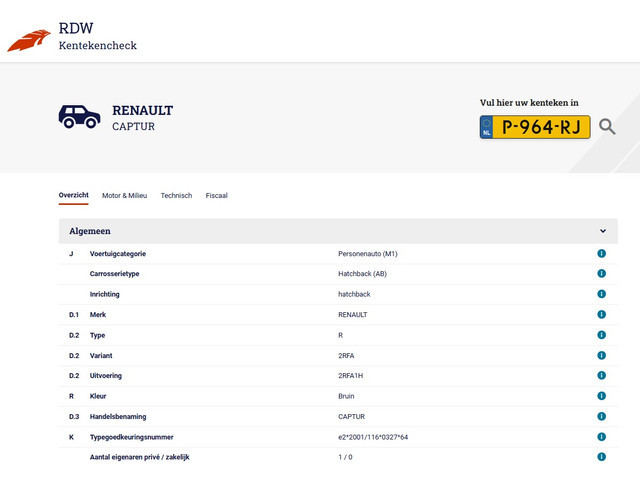Click info icon beside Kleur Bruin

point(602,396)
